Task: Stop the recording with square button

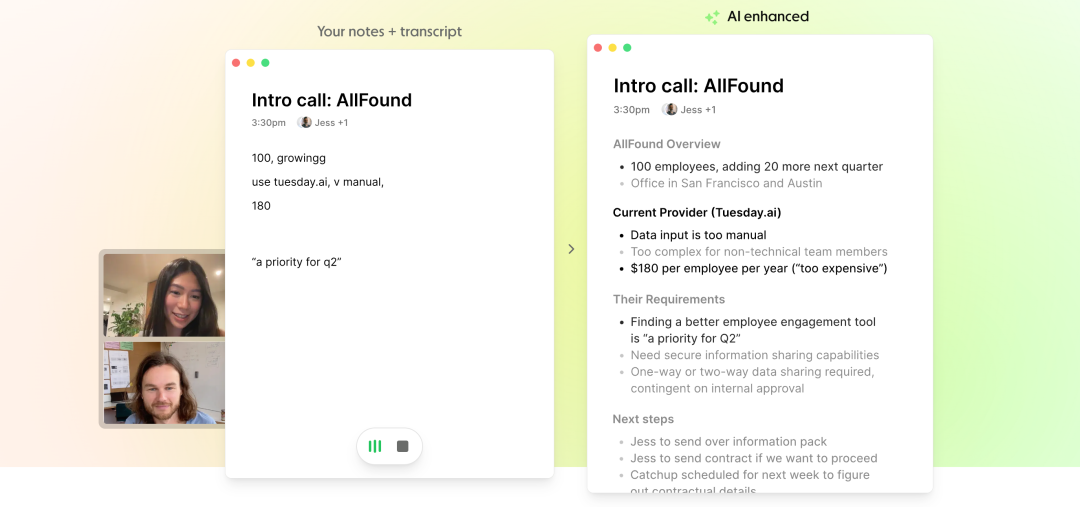Action: coord(403,446)
